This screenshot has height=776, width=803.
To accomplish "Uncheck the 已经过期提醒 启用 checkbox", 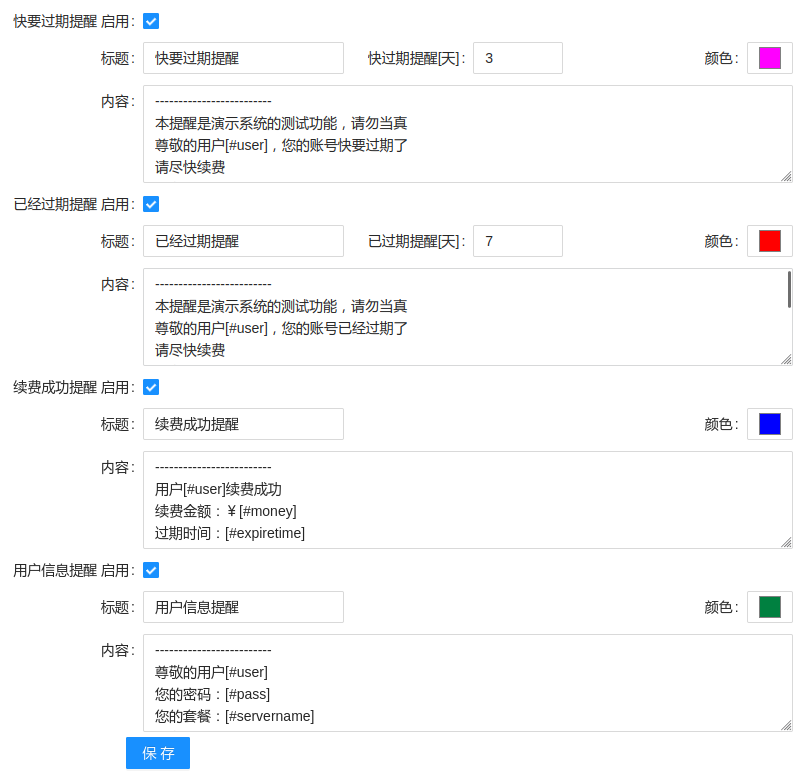I will click(151, 204).
